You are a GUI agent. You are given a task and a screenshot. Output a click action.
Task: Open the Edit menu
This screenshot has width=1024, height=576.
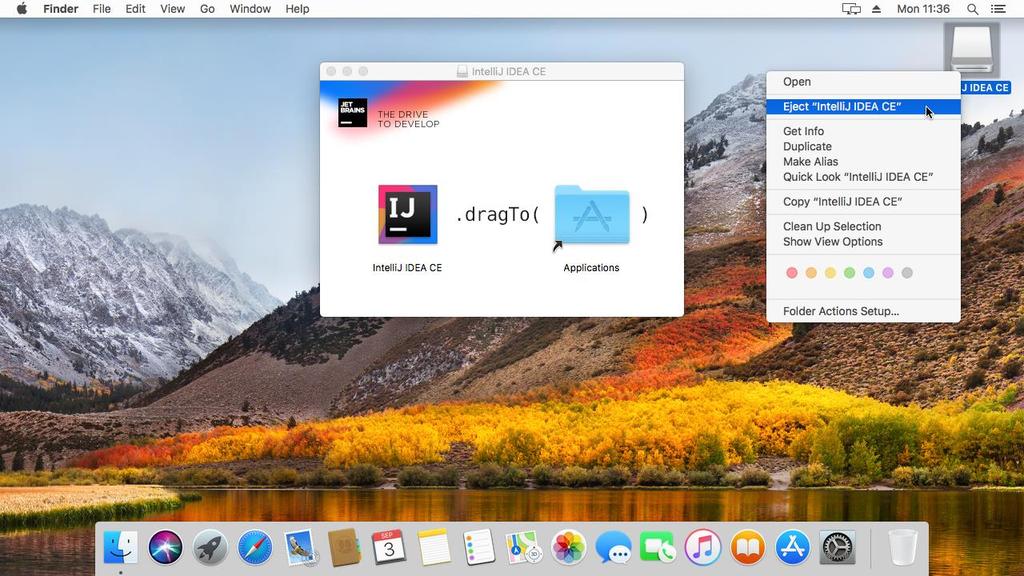135,8
